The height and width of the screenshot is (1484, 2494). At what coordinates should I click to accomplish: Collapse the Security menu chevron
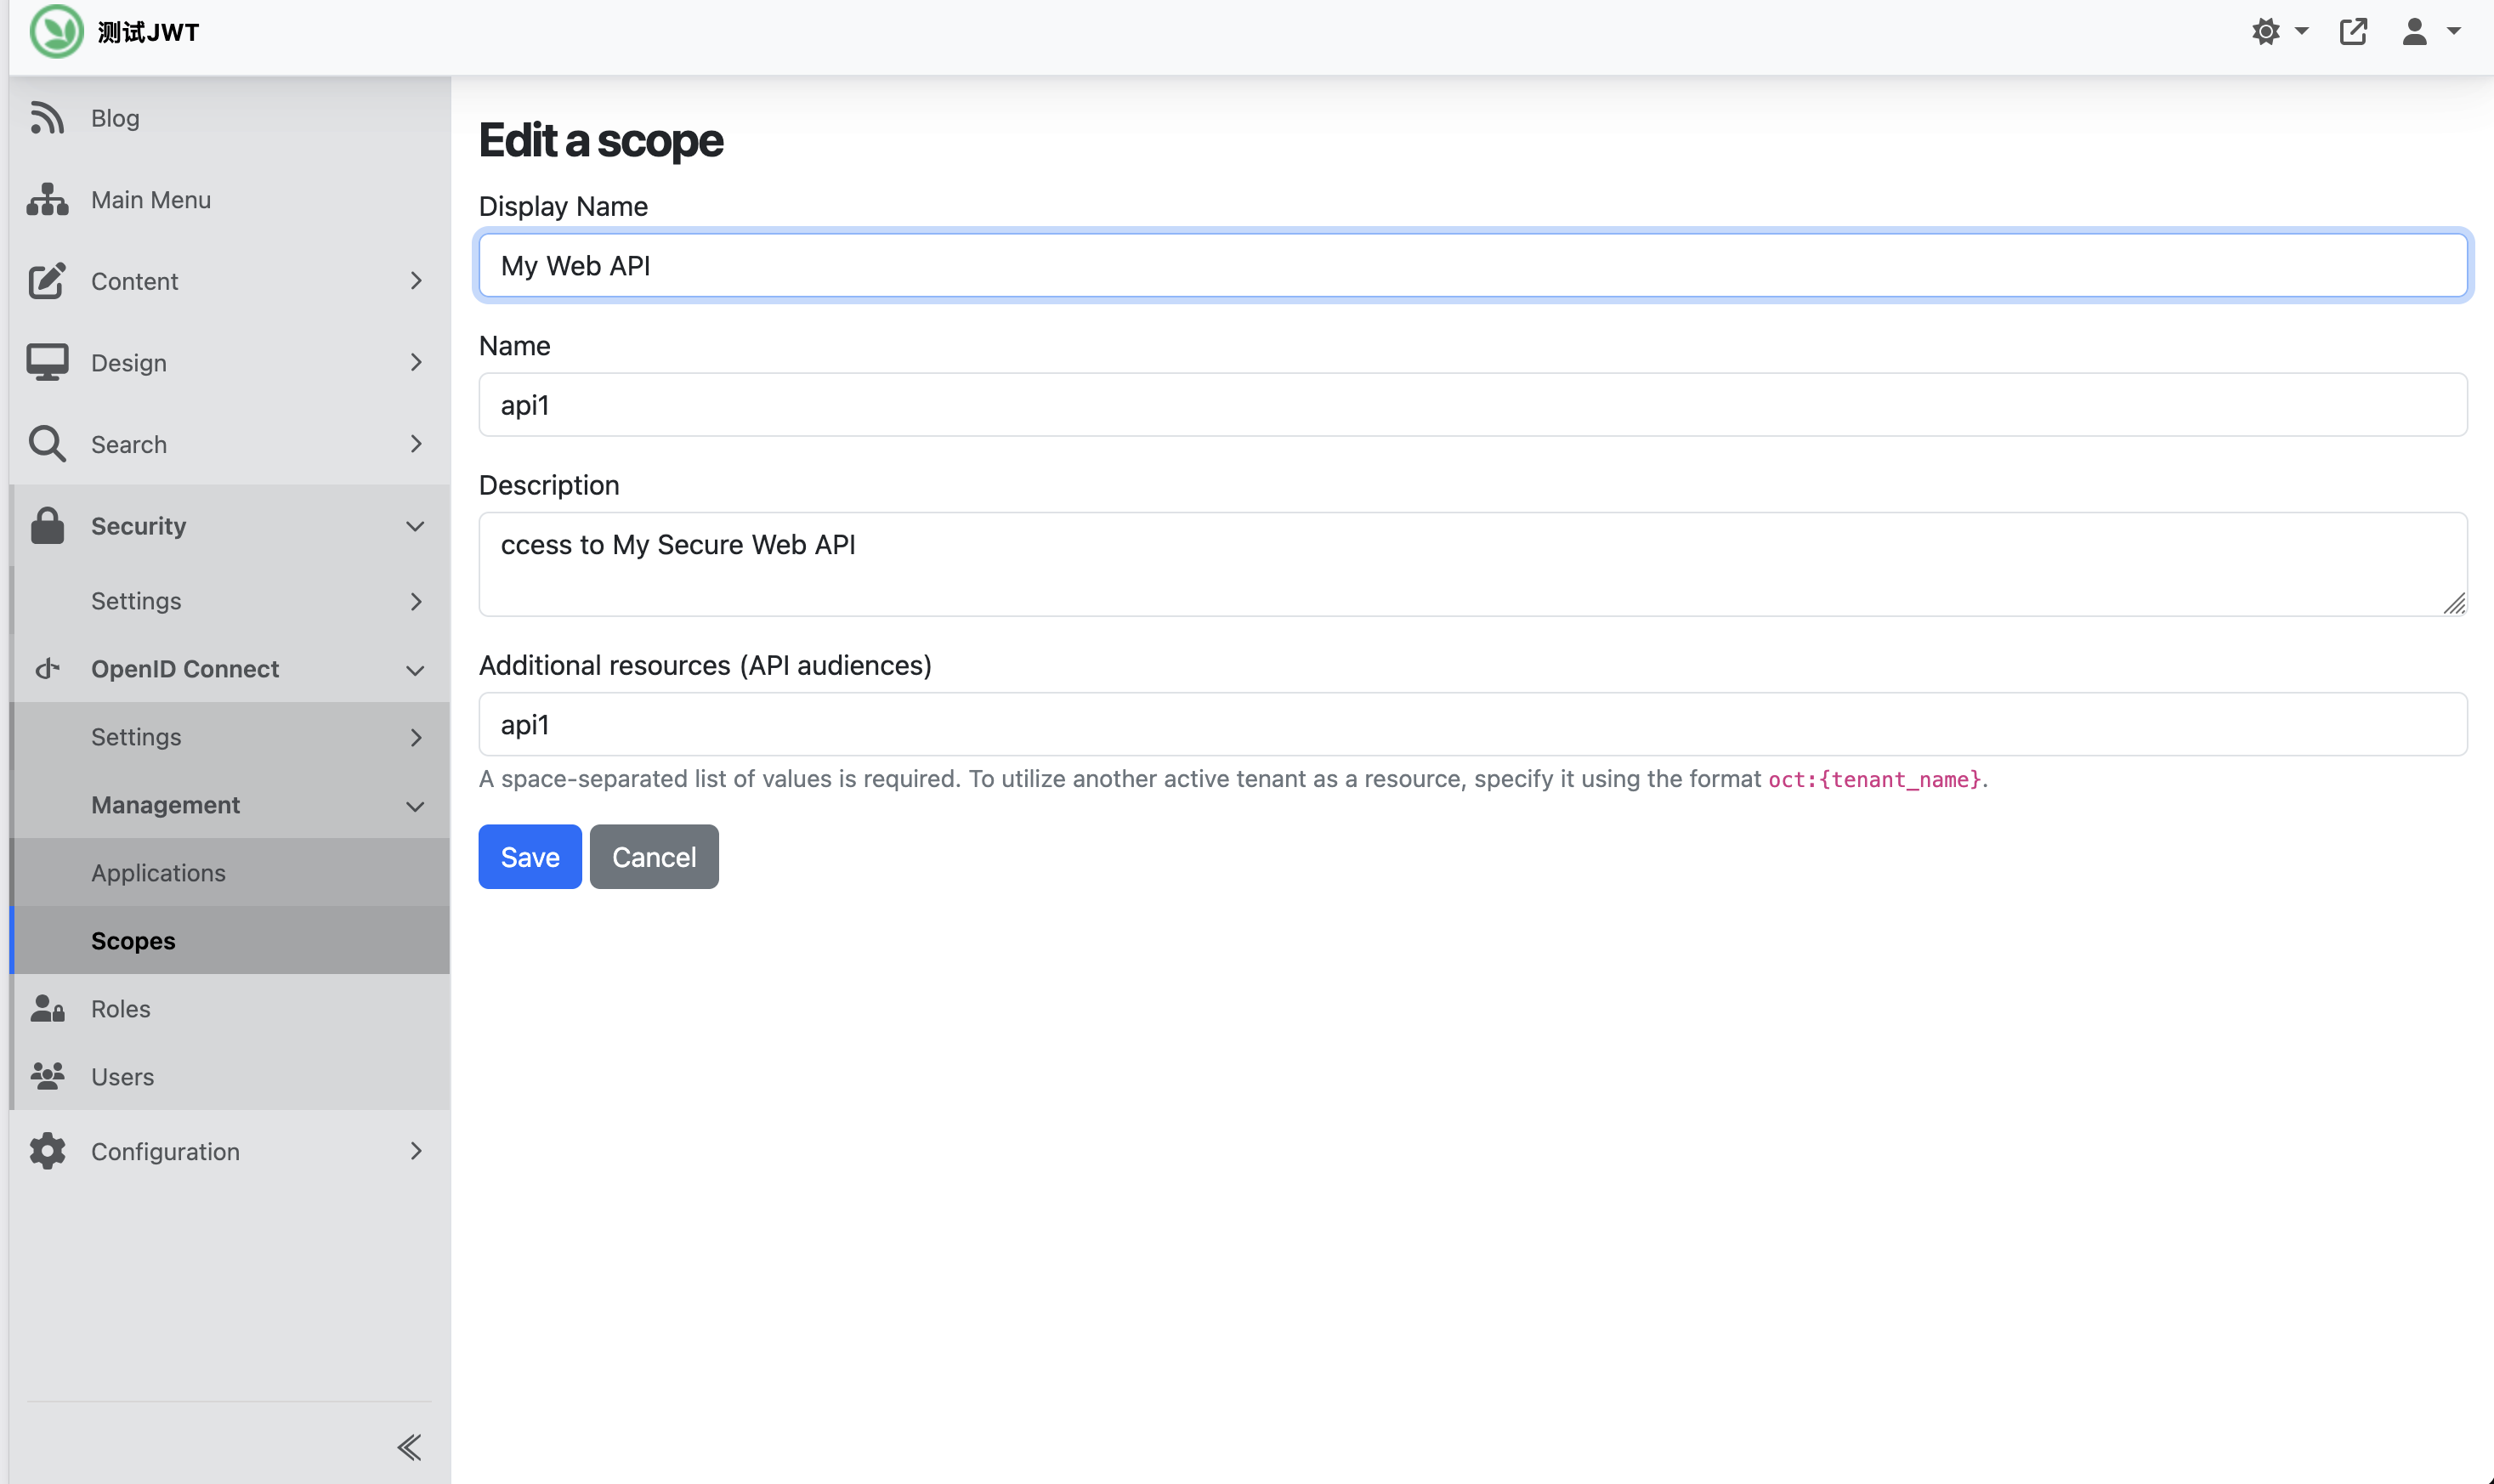(x=415, y=526)
